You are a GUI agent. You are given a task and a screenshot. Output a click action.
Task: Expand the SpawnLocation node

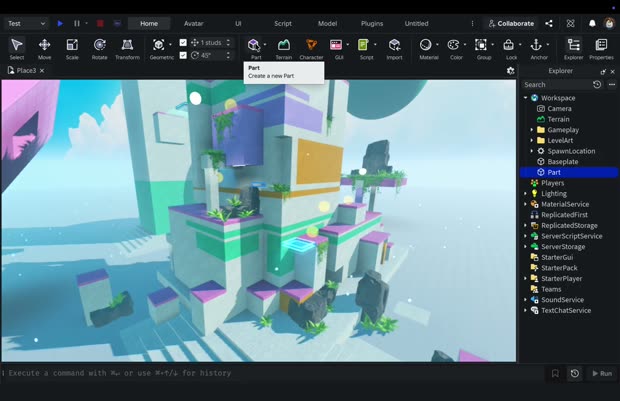pos(532,151)
